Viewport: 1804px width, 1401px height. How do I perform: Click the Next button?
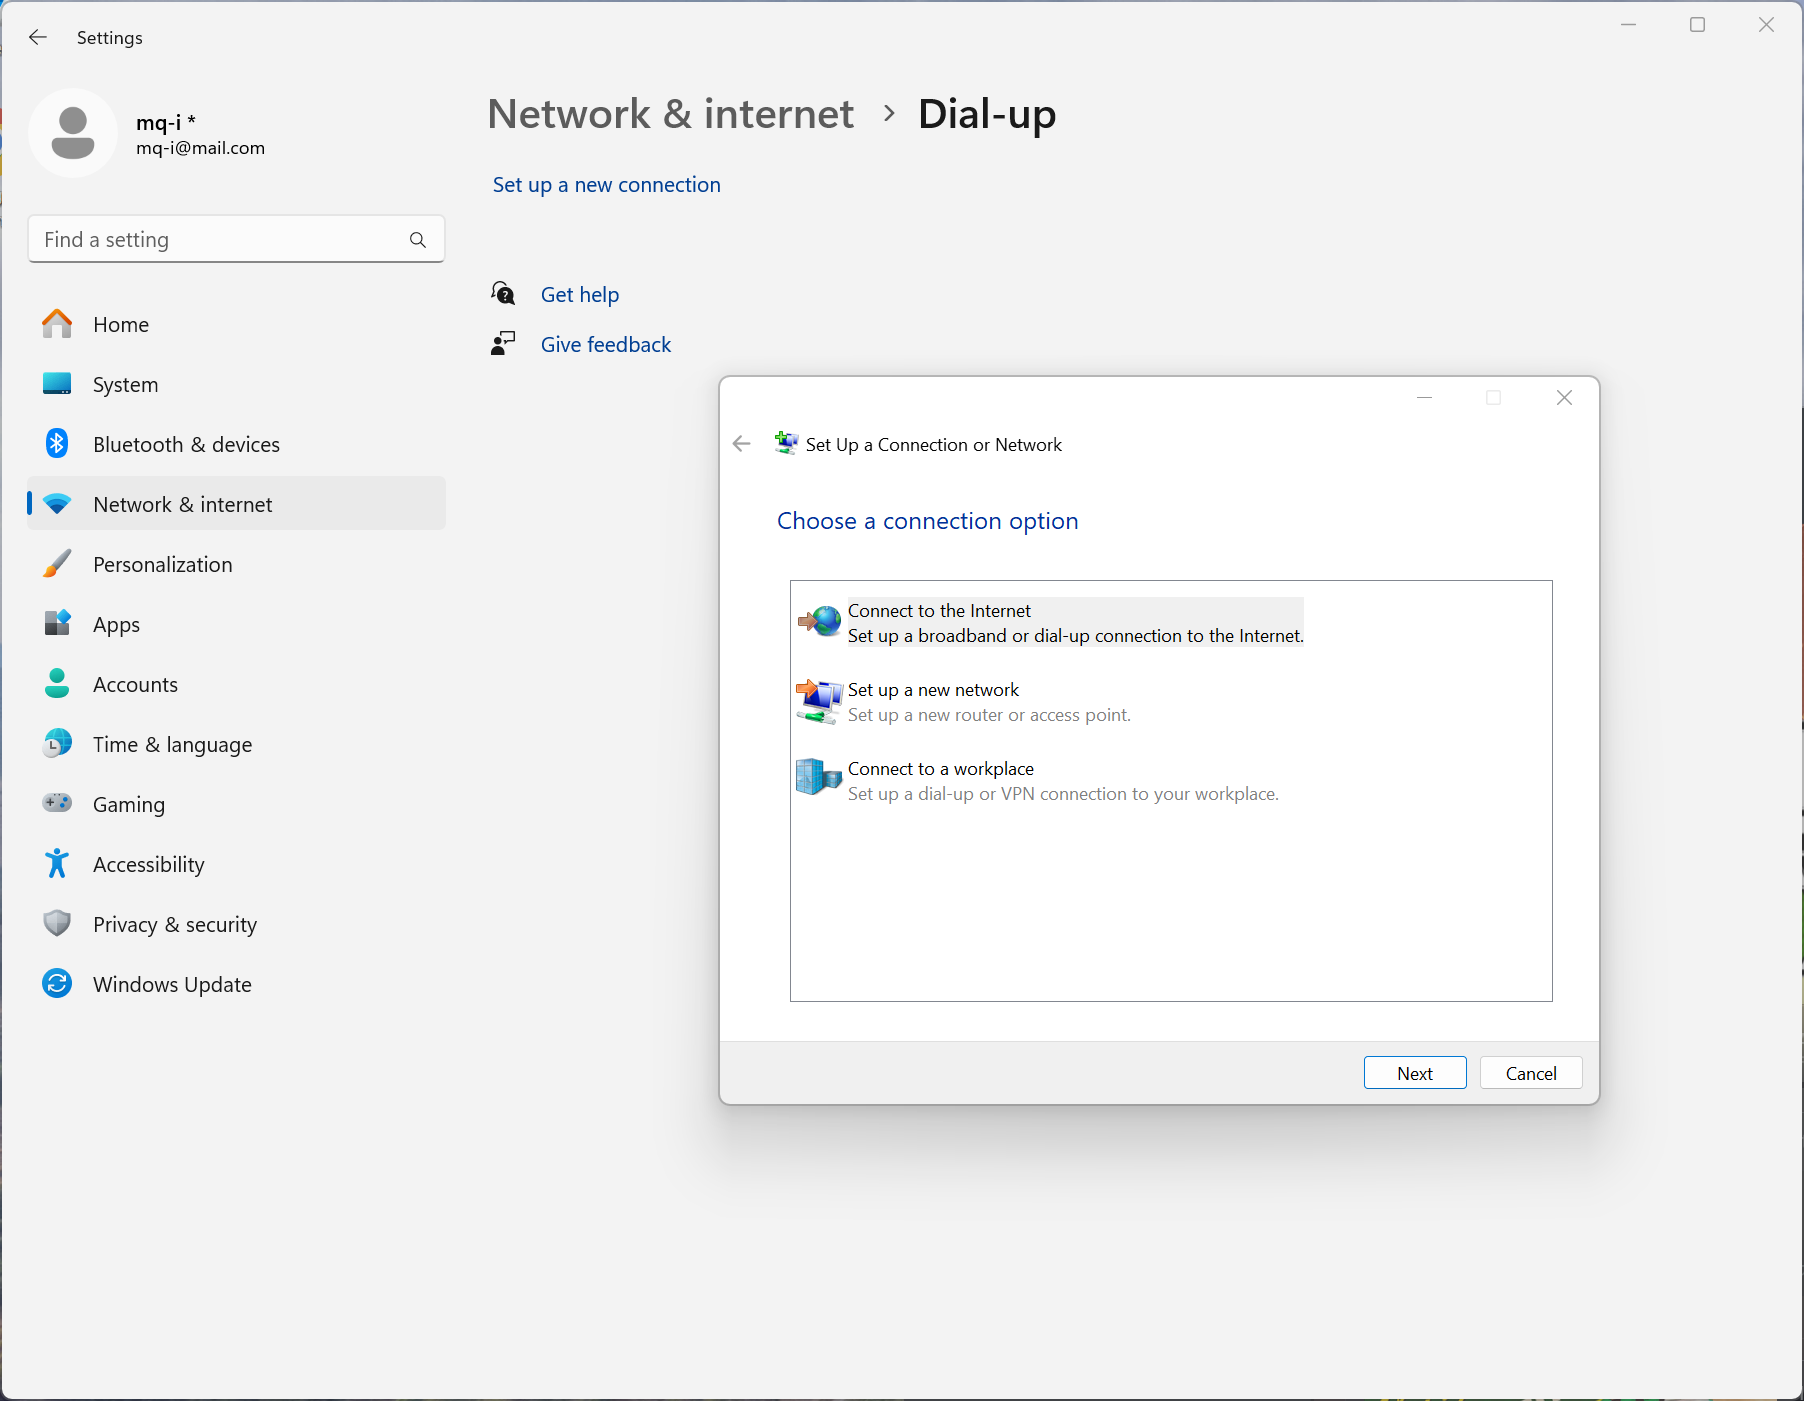pyautogui.click(x=1415, y=1073)
